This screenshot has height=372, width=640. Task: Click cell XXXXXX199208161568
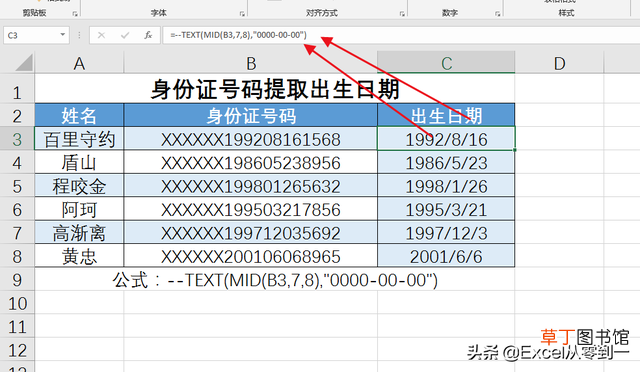[251, 139]
